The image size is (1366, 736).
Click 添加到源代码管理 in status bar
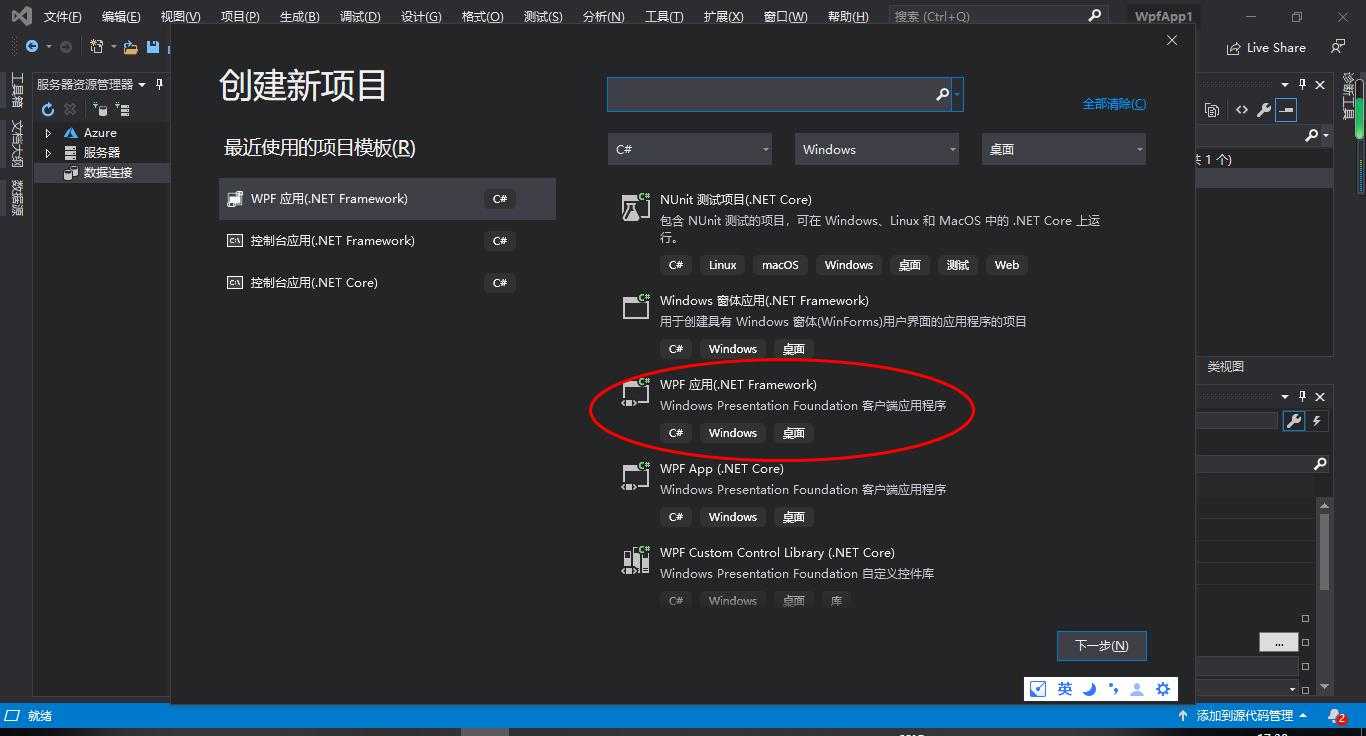1244,716
